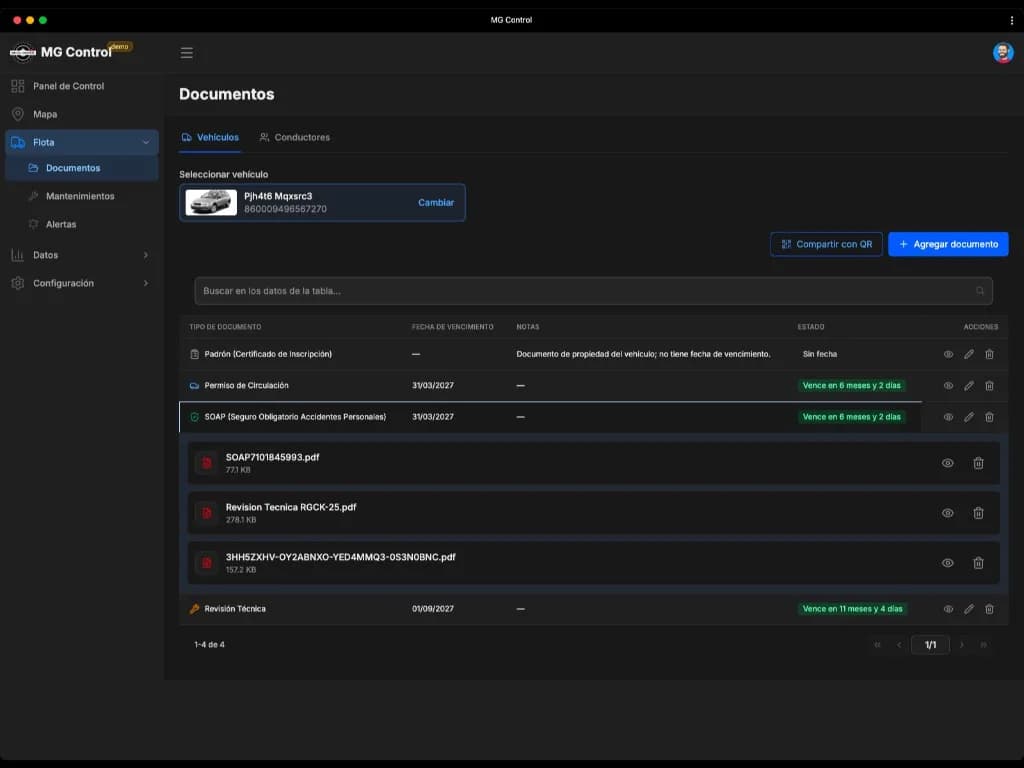Click Revision Tecnica RGCK-25.pdf red file icon

click(206, 513)
